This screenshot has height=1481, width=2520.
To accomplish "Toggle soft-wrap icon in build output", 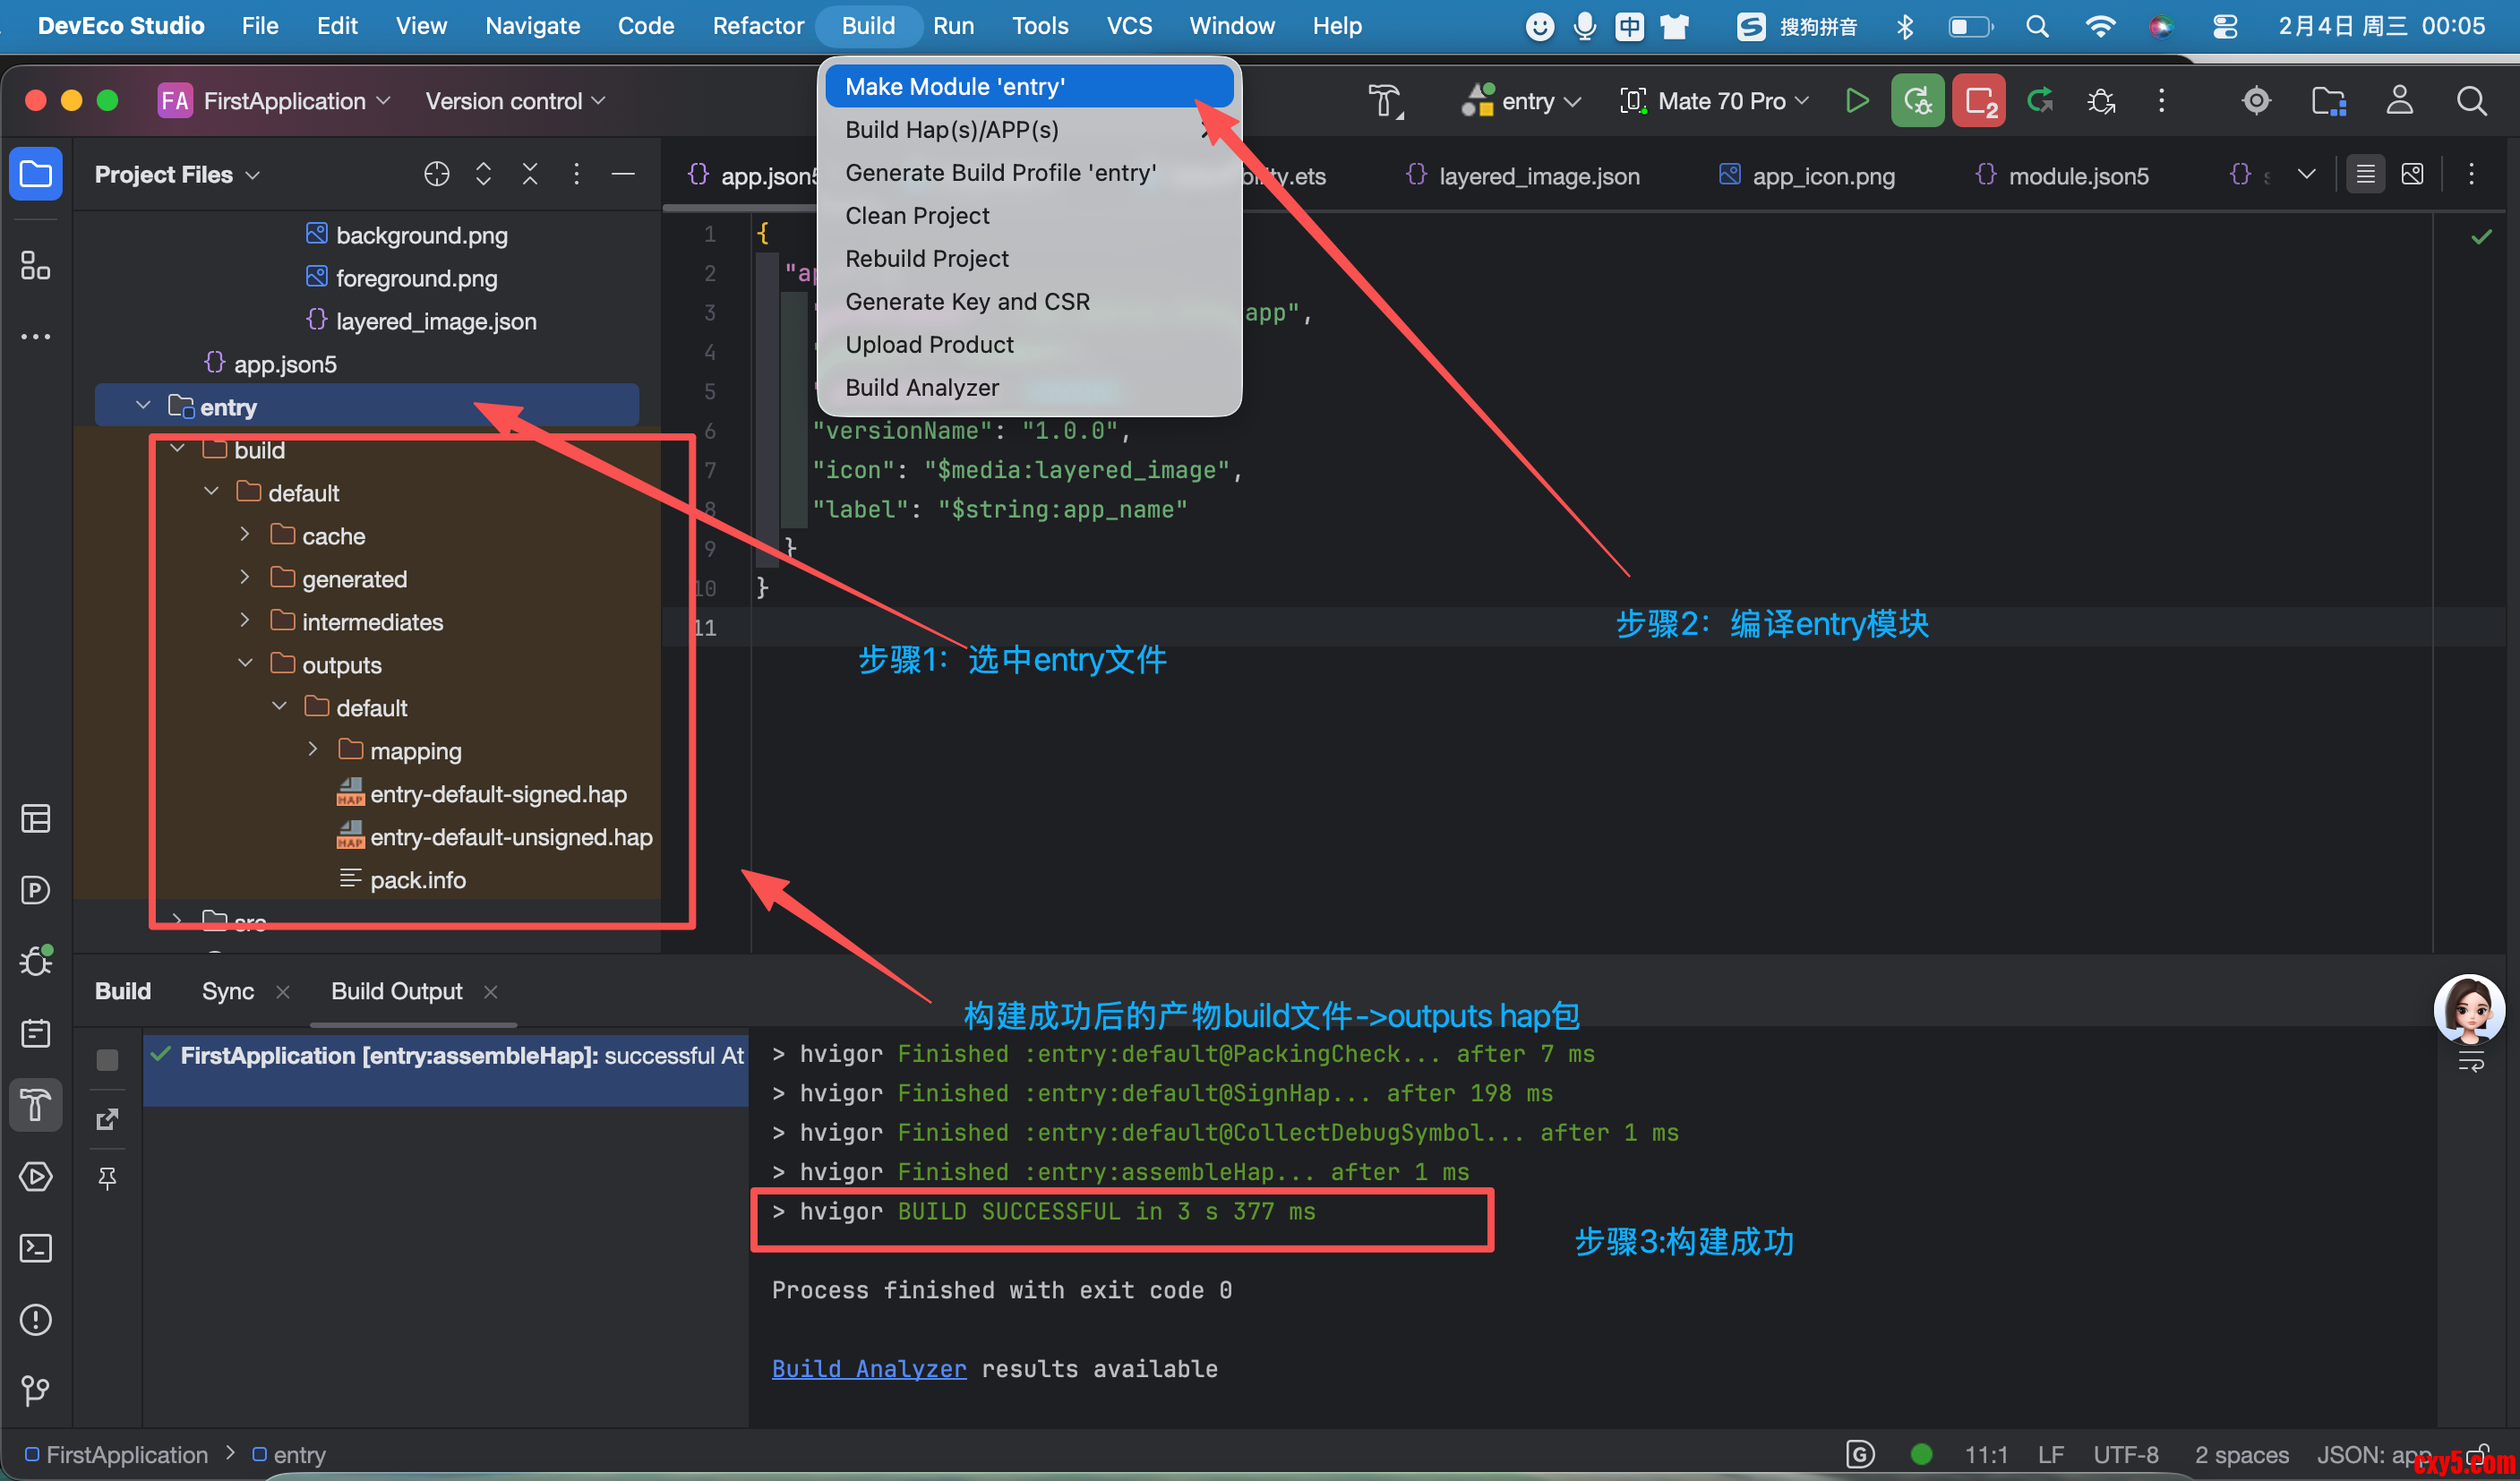I will (2471, 1063).
